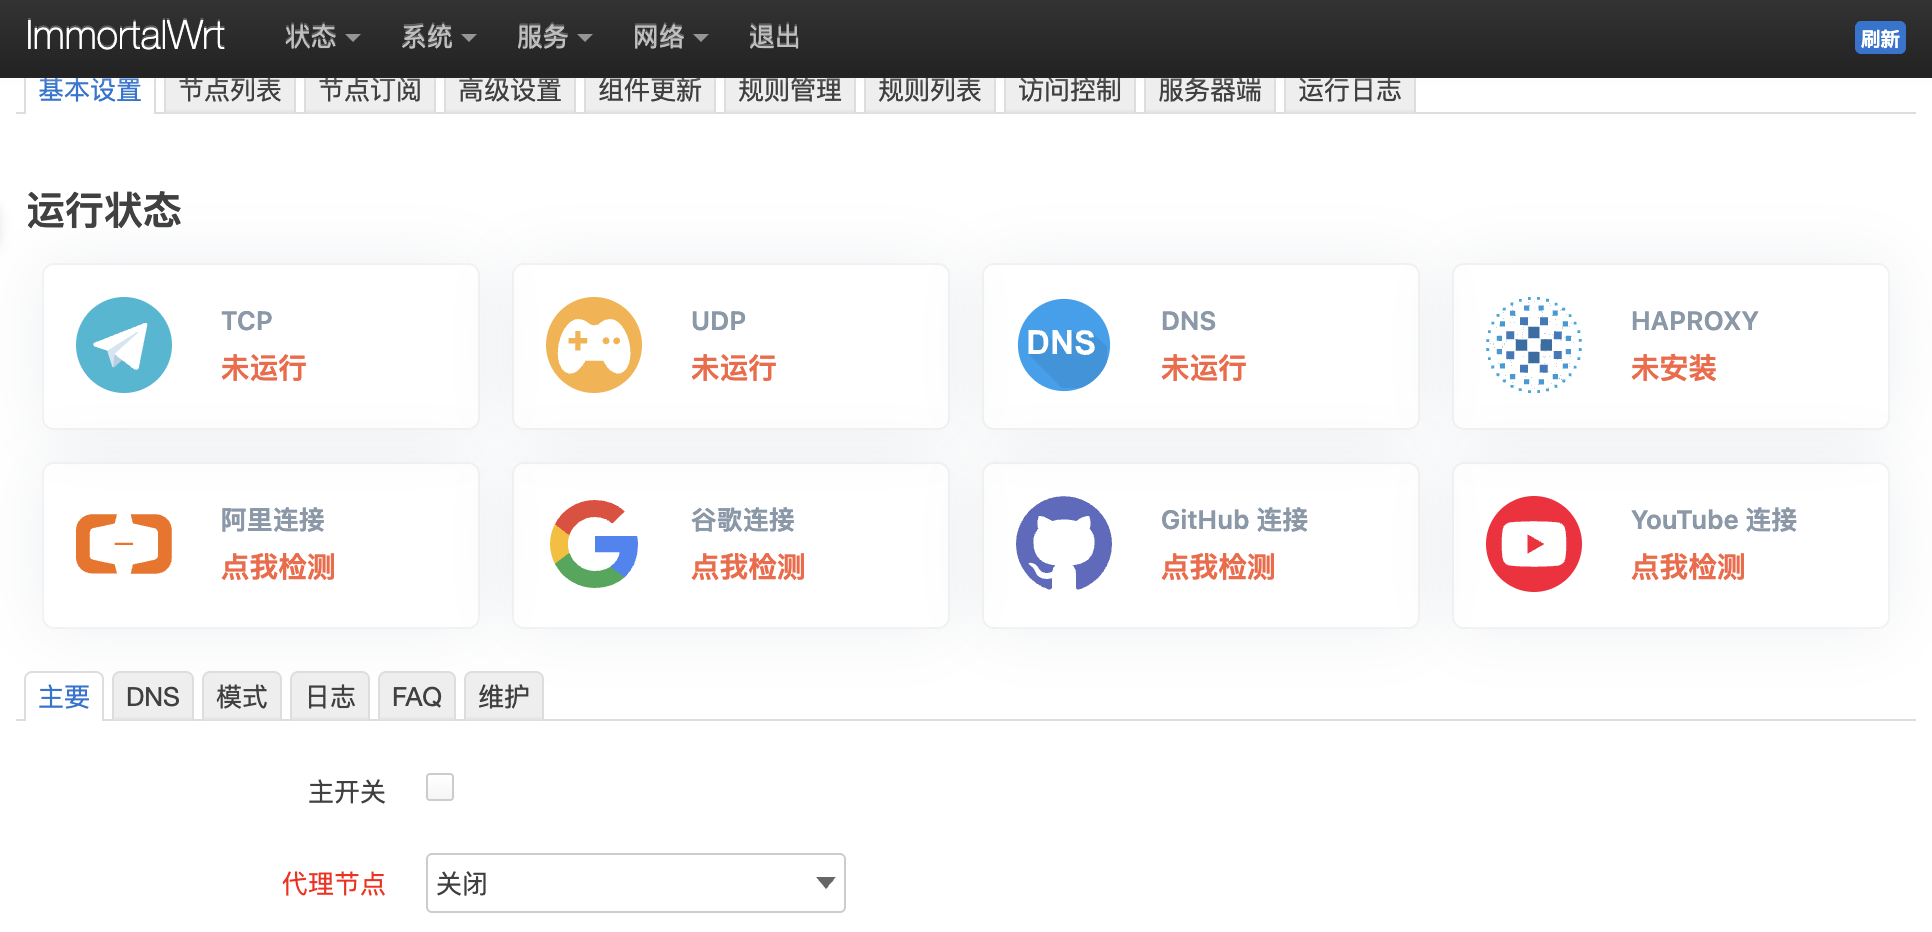Click the ImmortalWrt brand logo

point(125,36)
